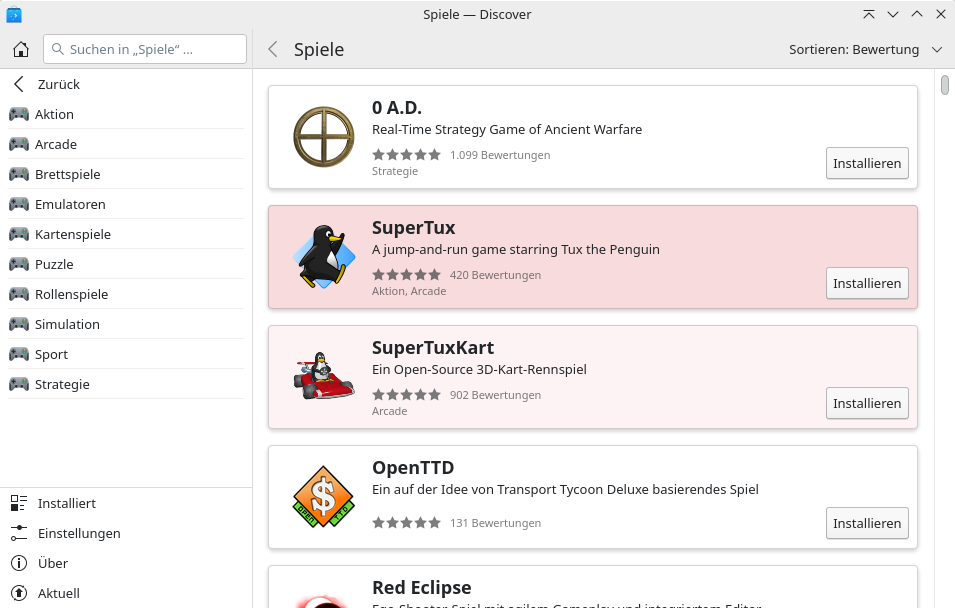The image size is (955, 608).
Task: Click the Aktuell update arrow icon
Action: pyautogui.click(x=19, y=593)
